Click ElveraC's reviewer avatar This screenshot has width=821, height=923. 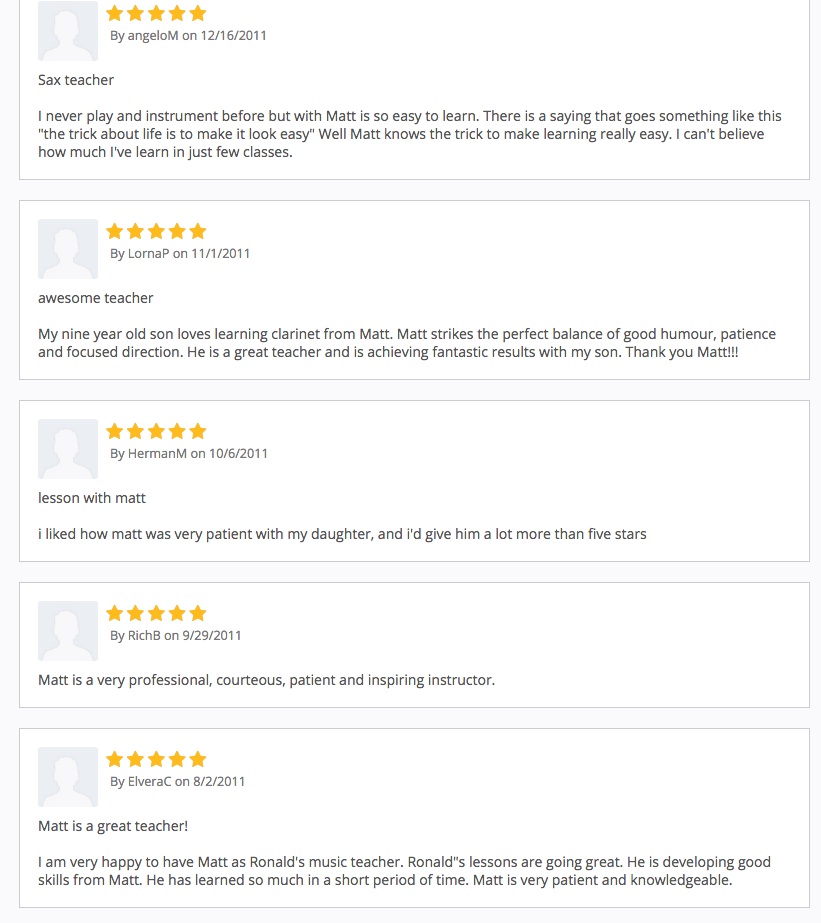68,777
